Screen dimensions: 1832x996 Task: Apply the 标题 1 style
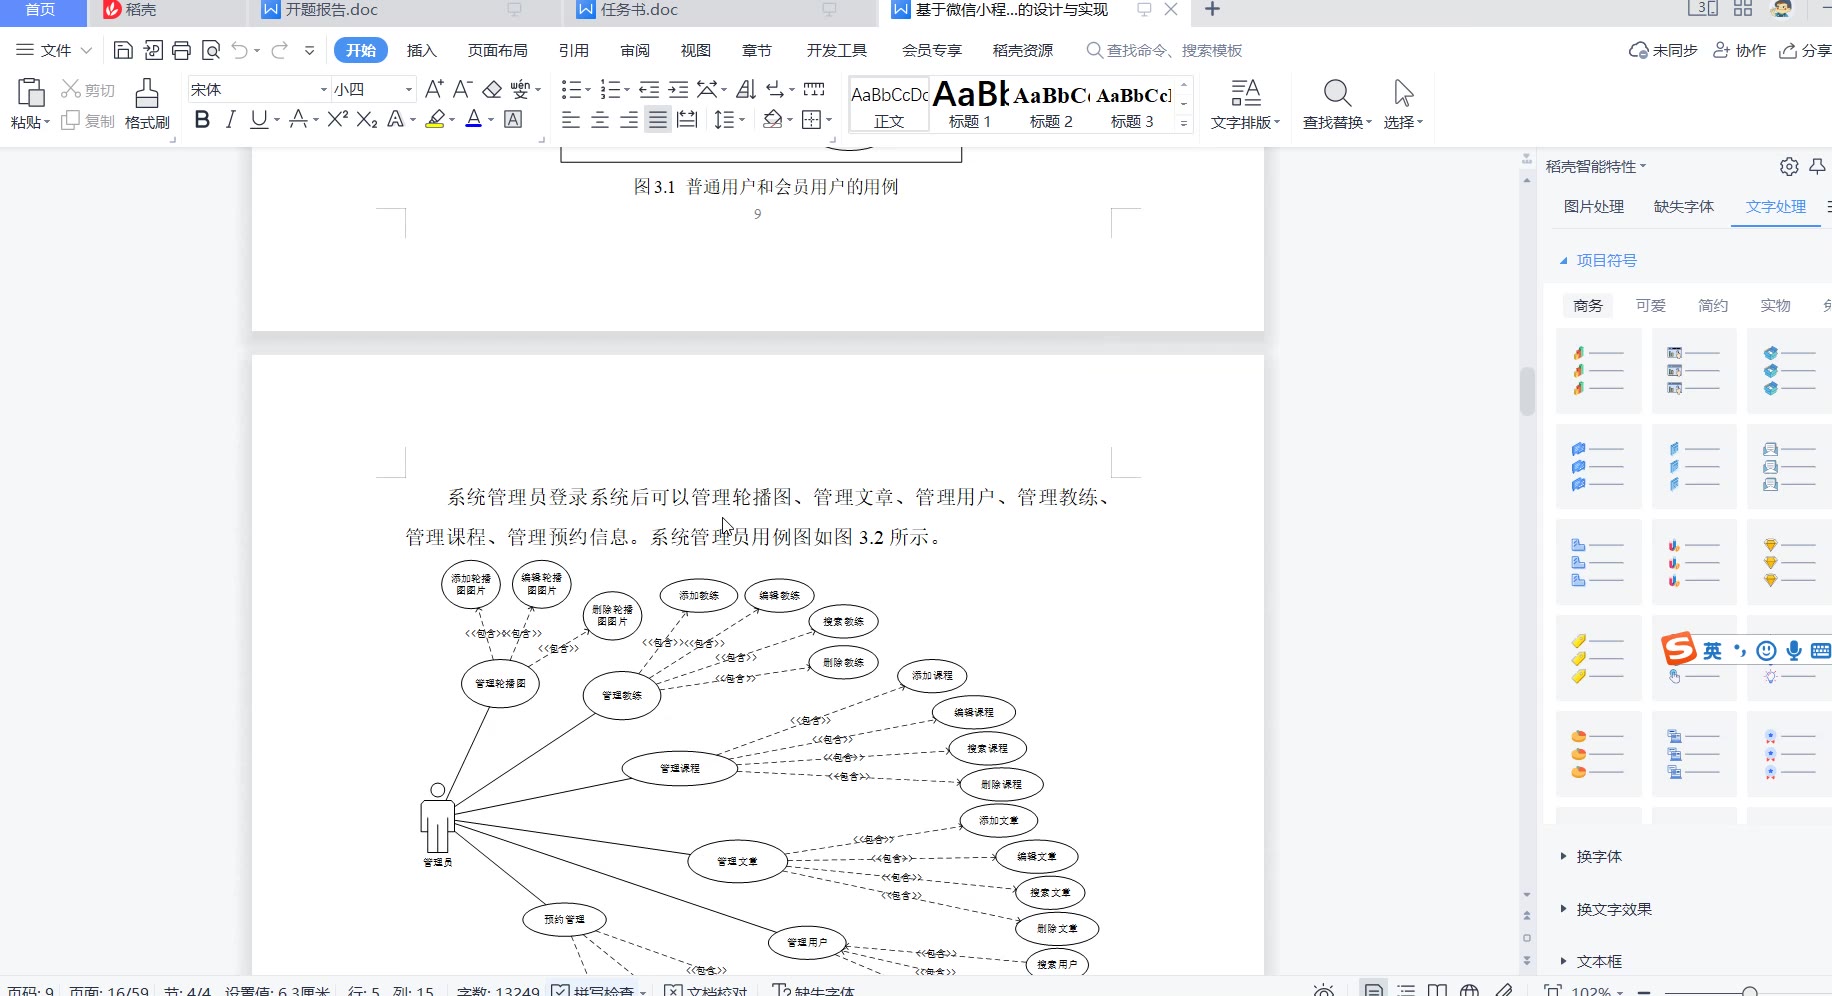click(970, 104)
